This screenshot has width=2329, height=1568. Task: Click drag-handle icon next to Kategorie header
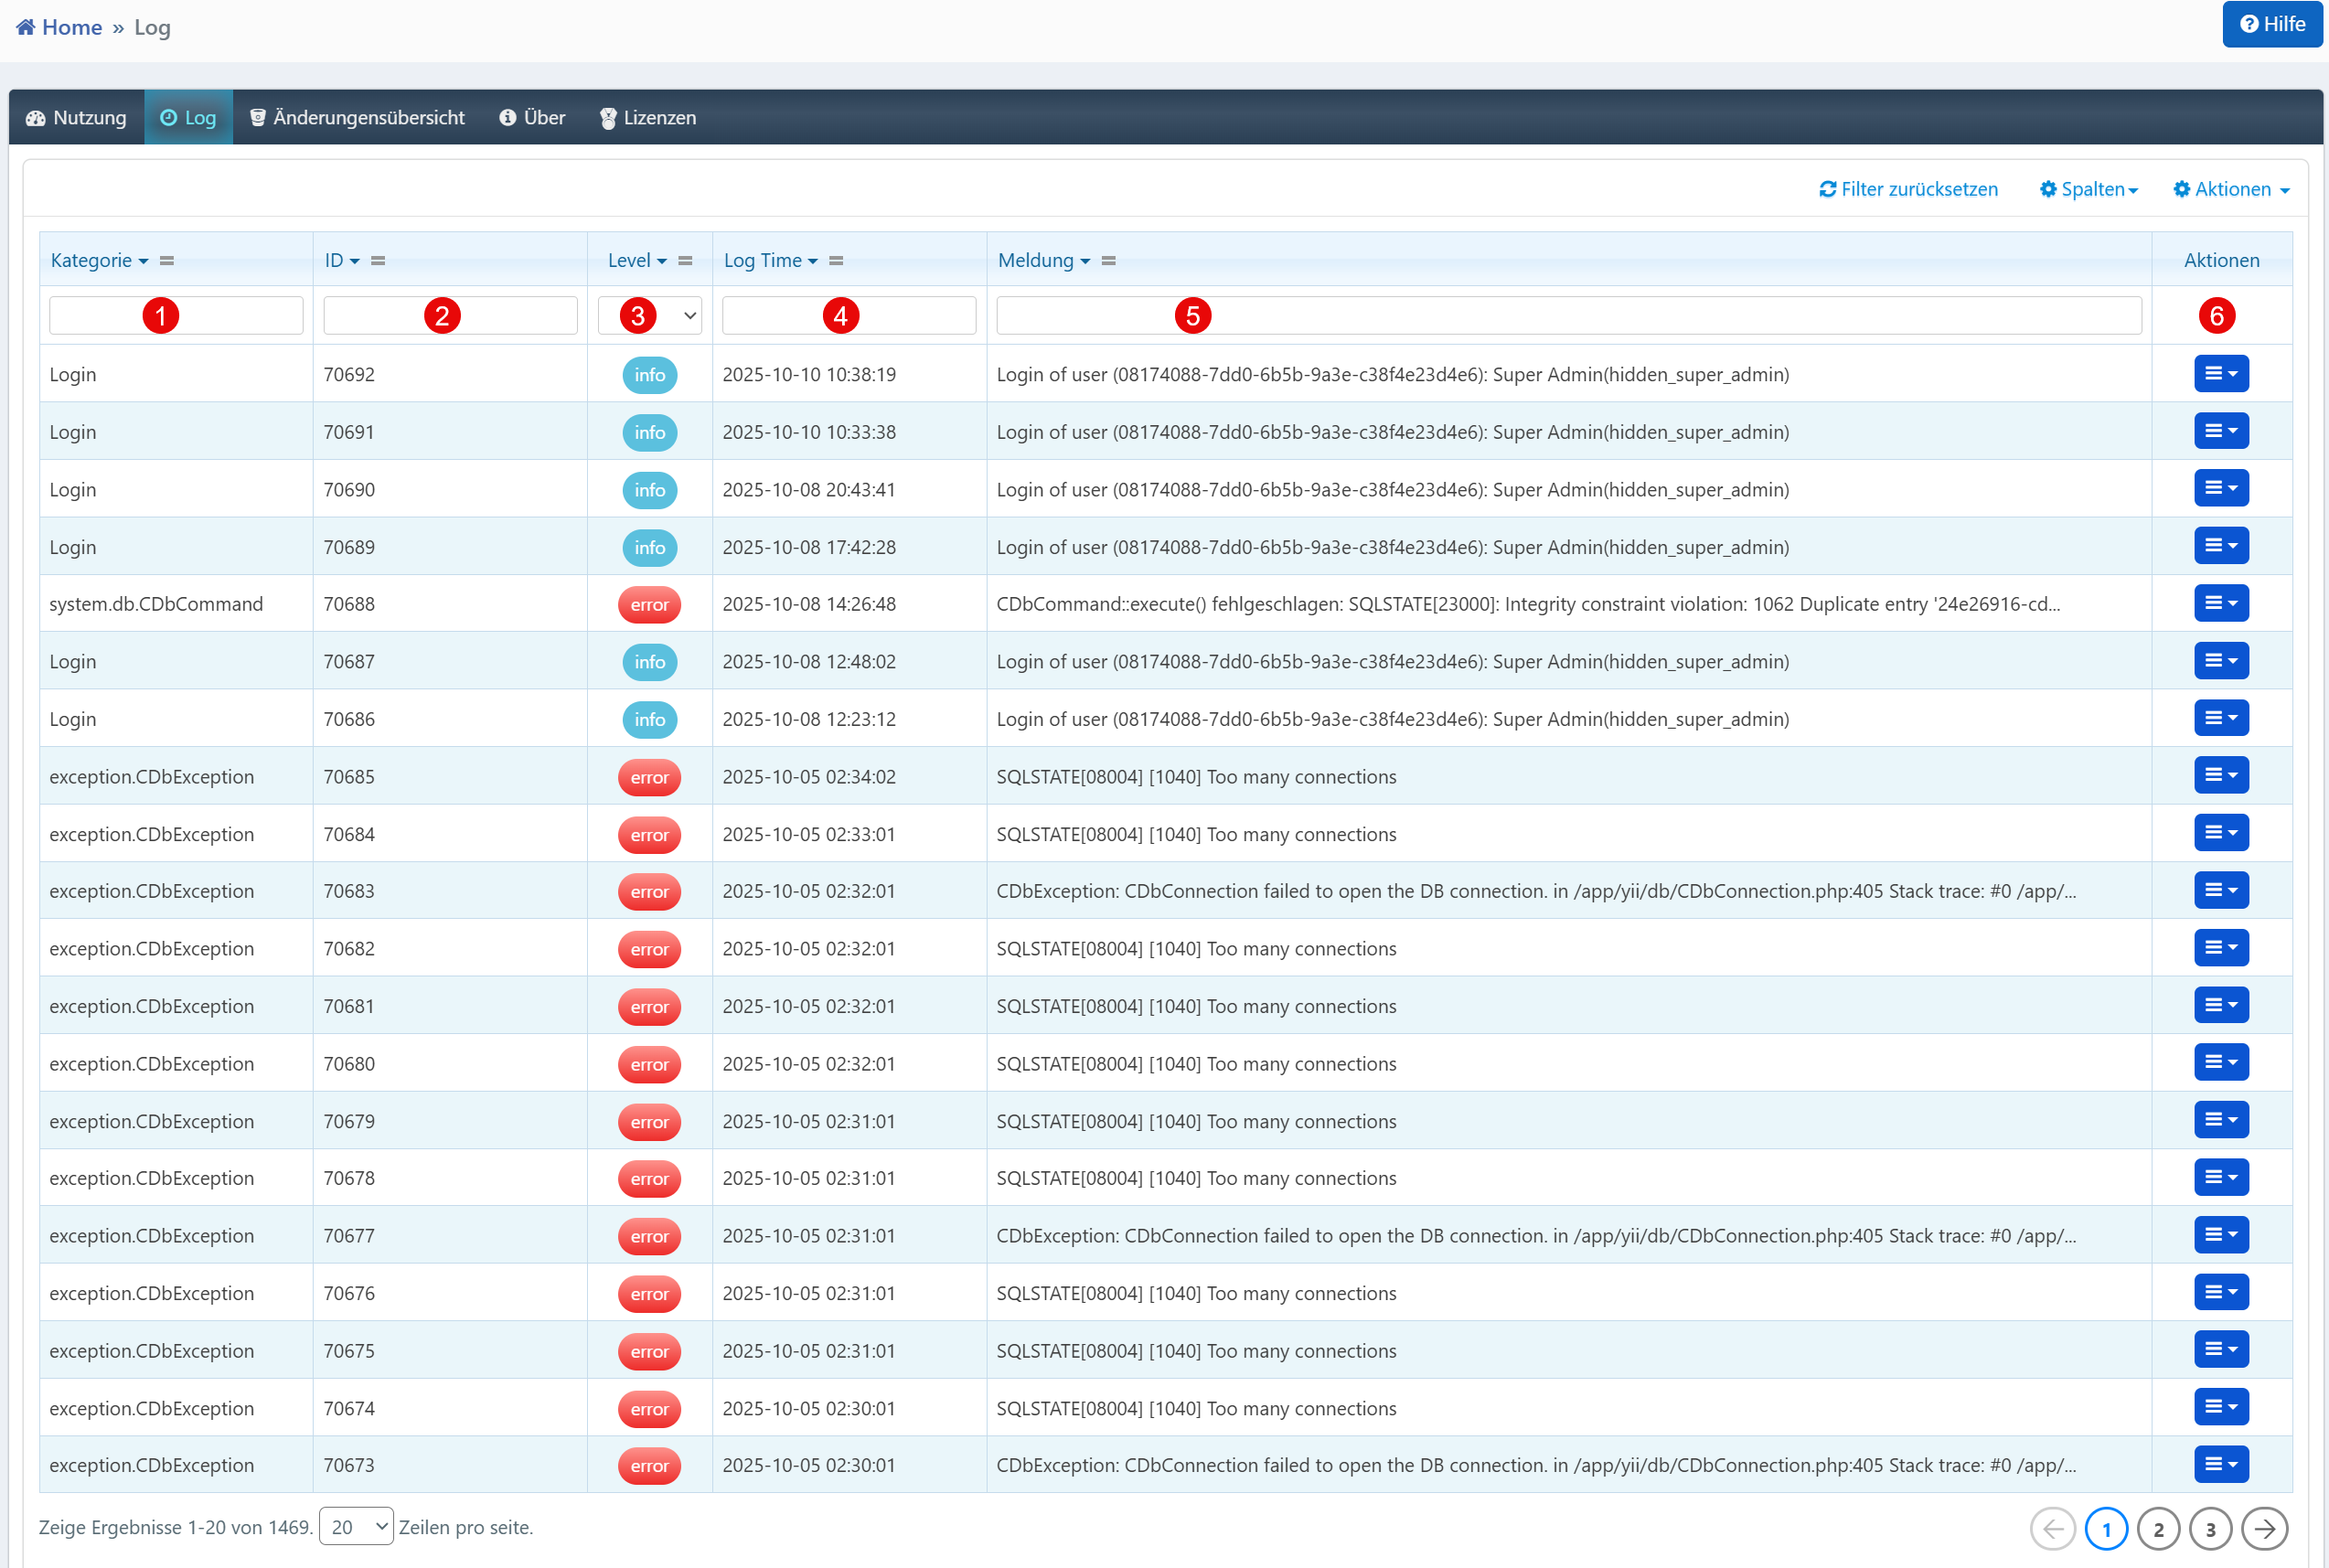167,261
